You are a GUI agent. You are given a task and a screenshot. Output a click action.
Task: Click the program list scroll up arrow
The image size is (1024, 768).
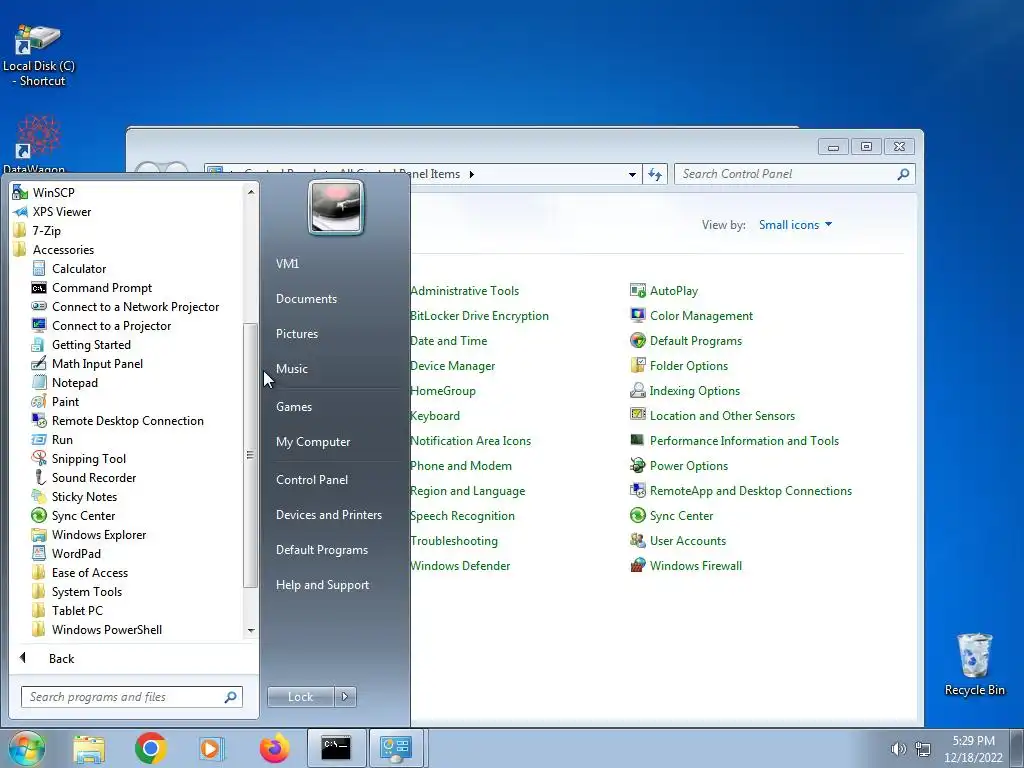click(x=251, y=192)
